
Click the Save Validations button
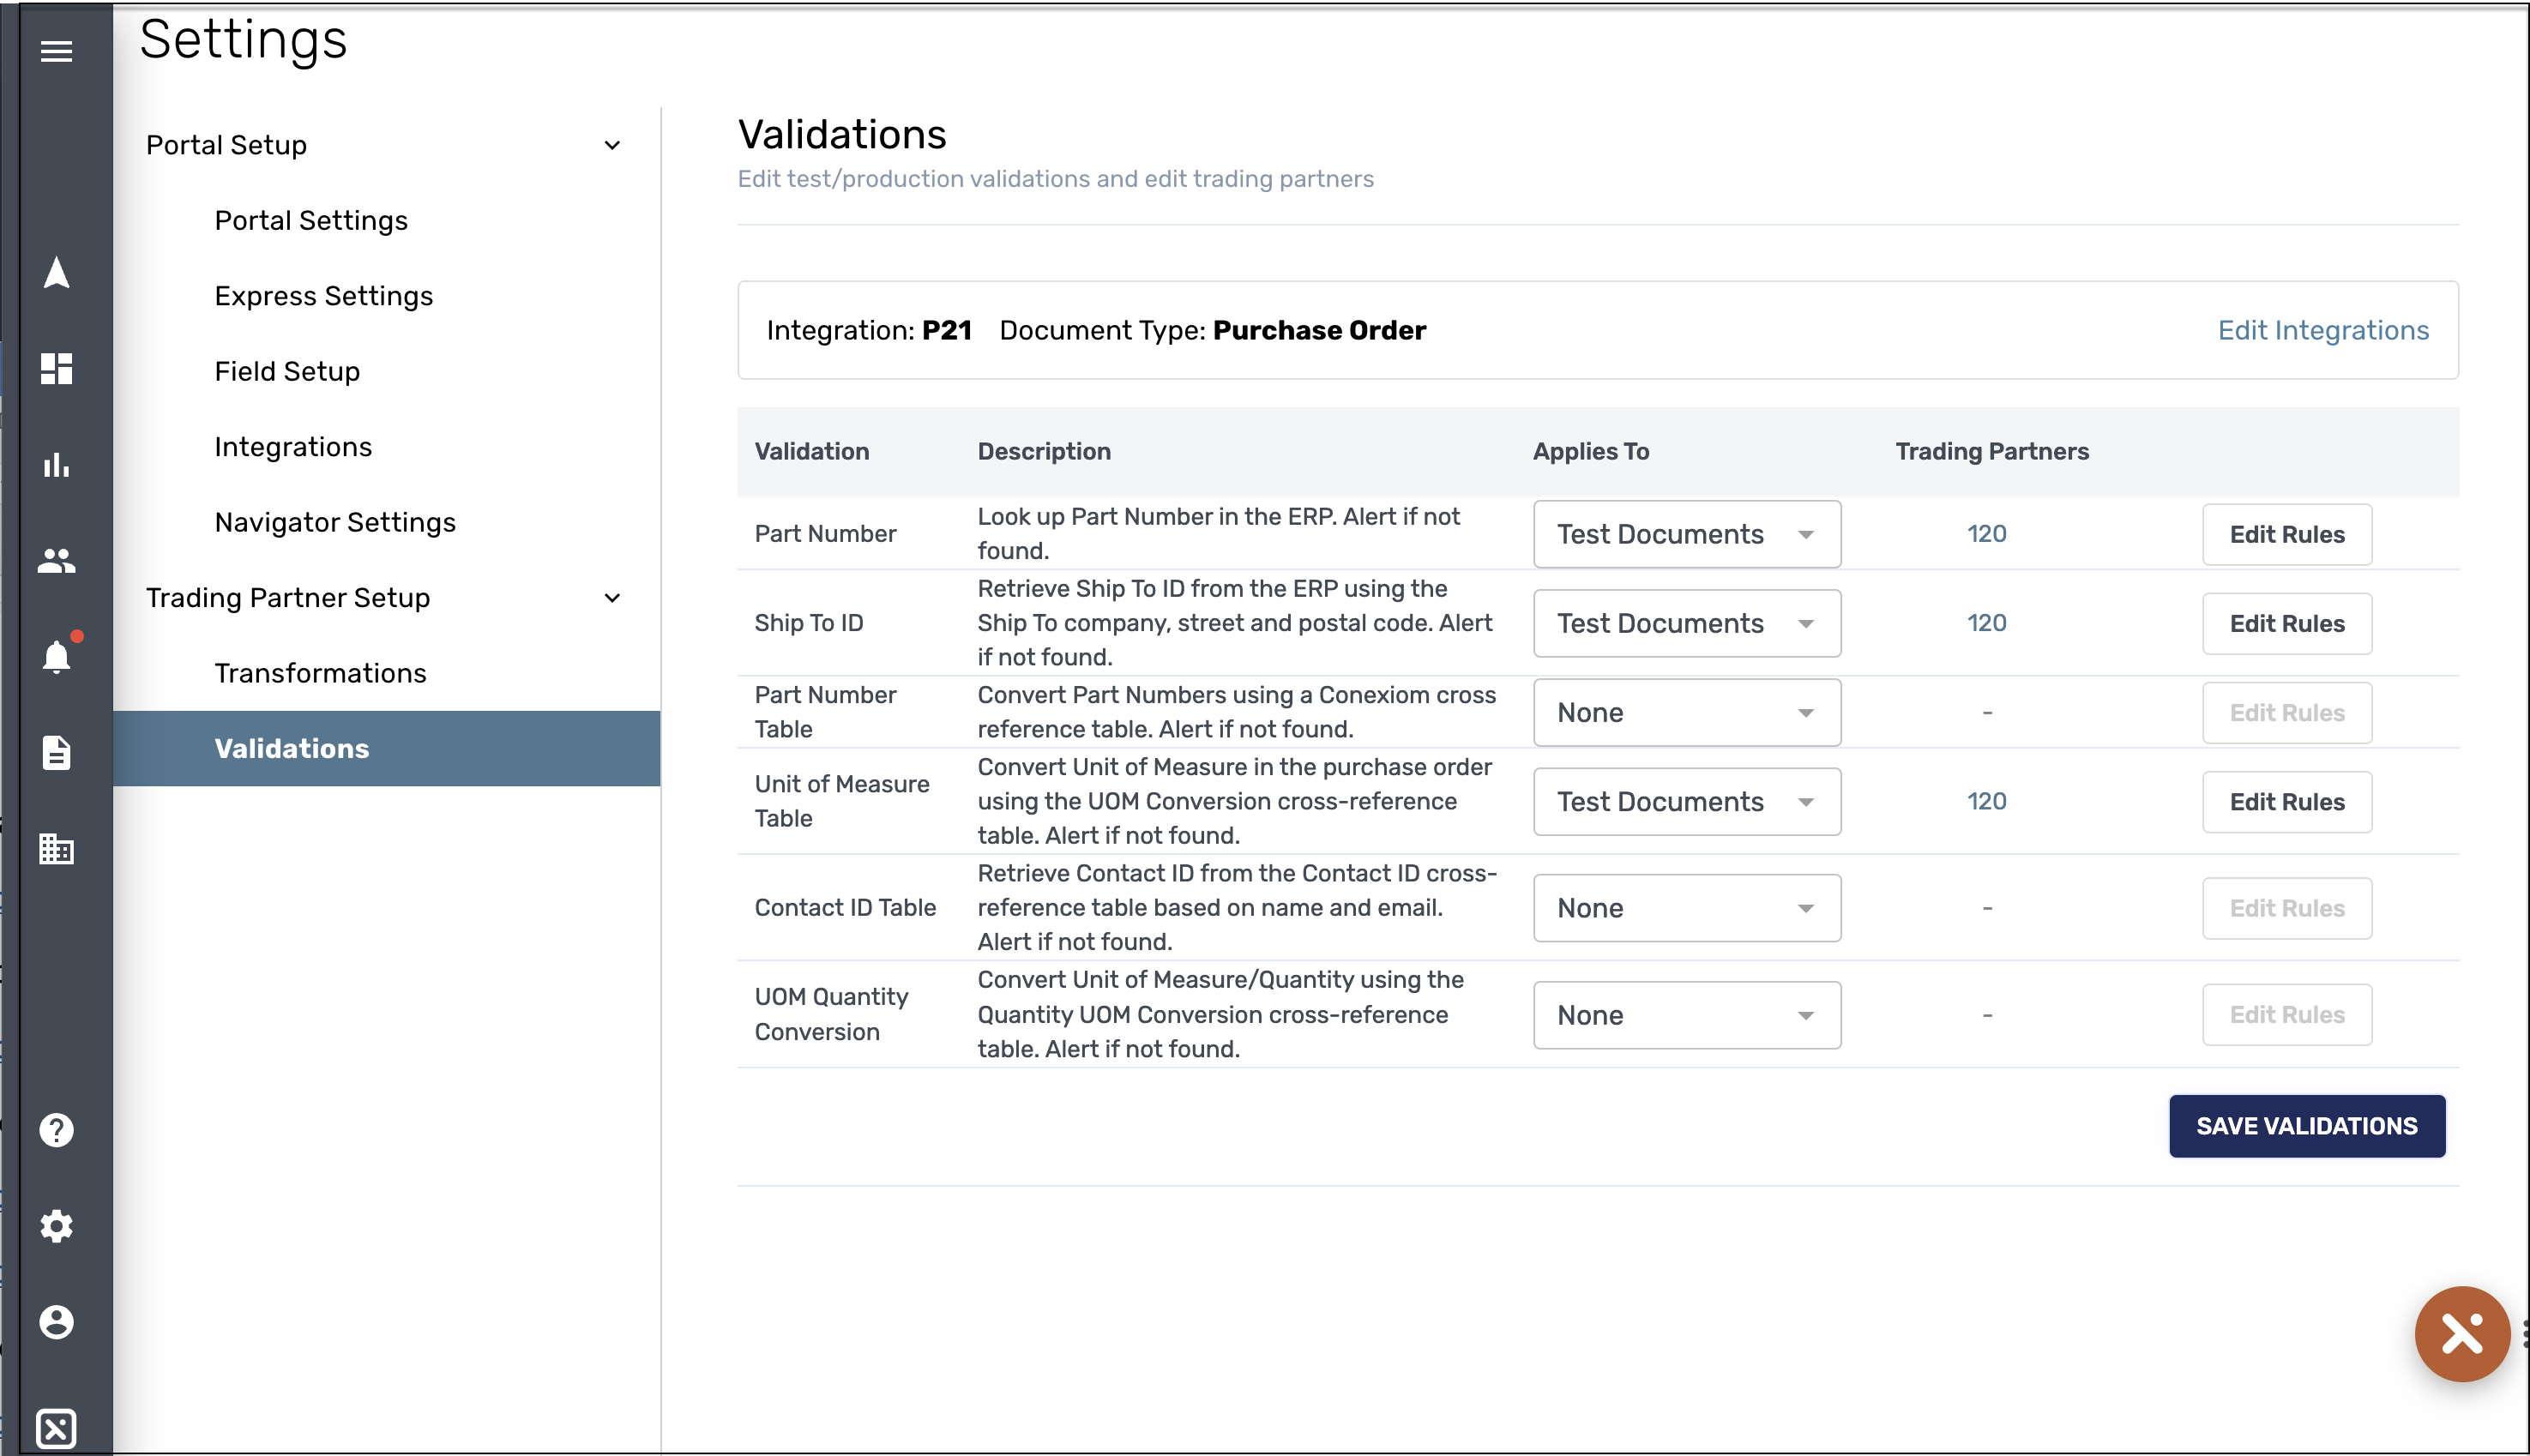(x=2306, y=1126)
